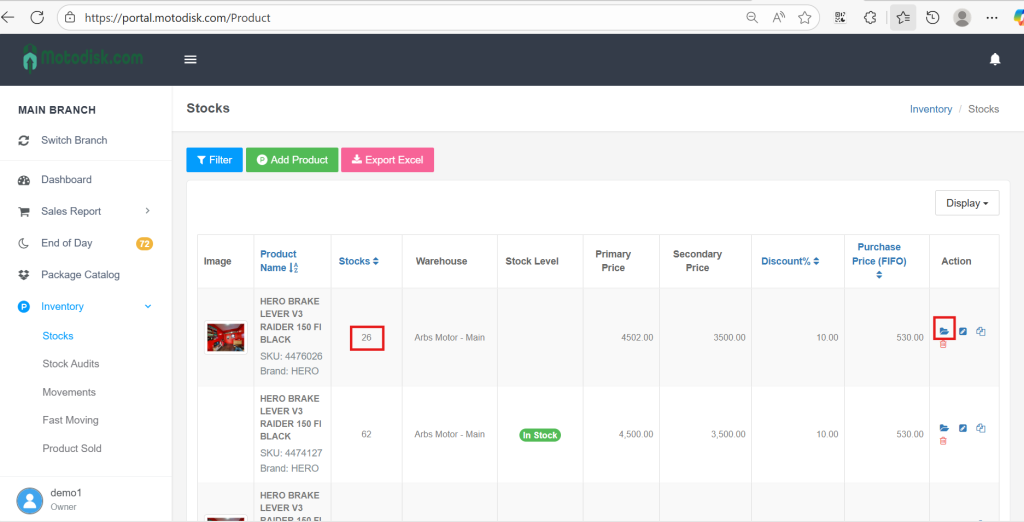The image size is (1024, 522).
Task: Open the folder icon for SKU 4476026
Action: (944, 331)
